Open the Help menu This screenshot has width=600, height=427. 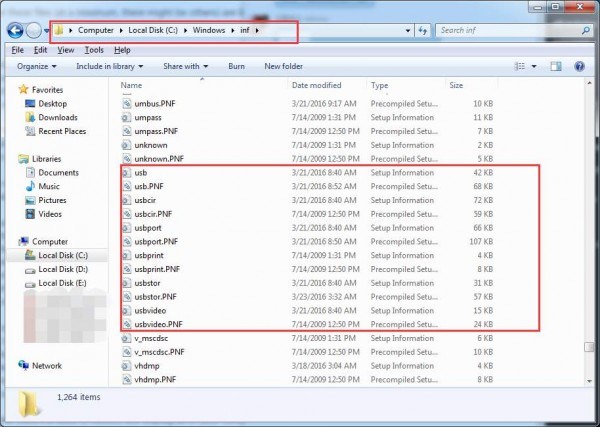click(122, 50)
